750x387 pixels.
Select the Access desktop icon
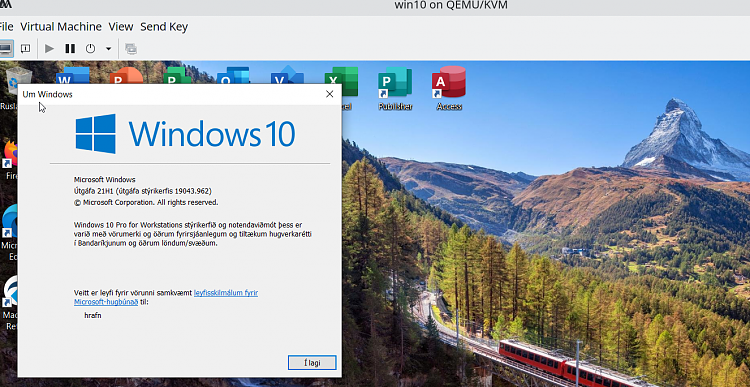tap(449, 88)
